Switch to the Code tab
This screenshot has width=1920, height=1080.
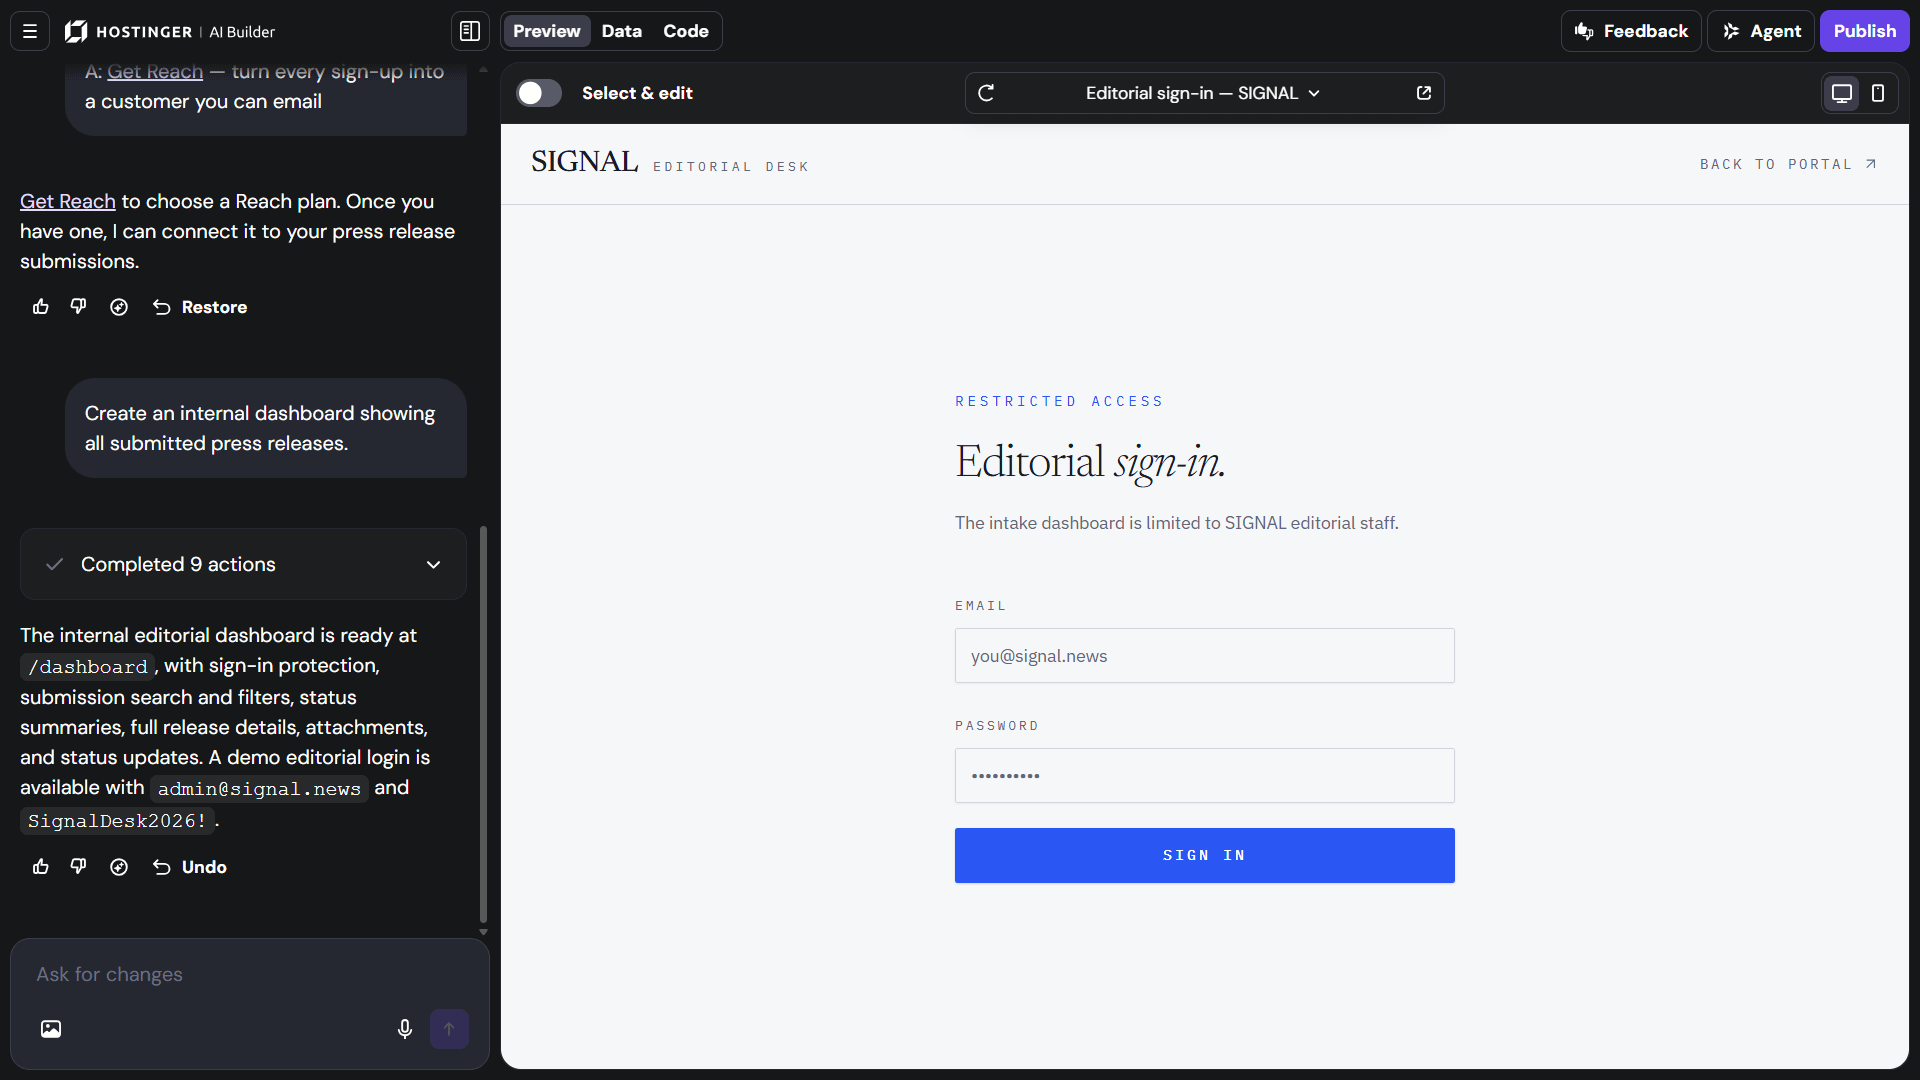(x=686, y=31)
